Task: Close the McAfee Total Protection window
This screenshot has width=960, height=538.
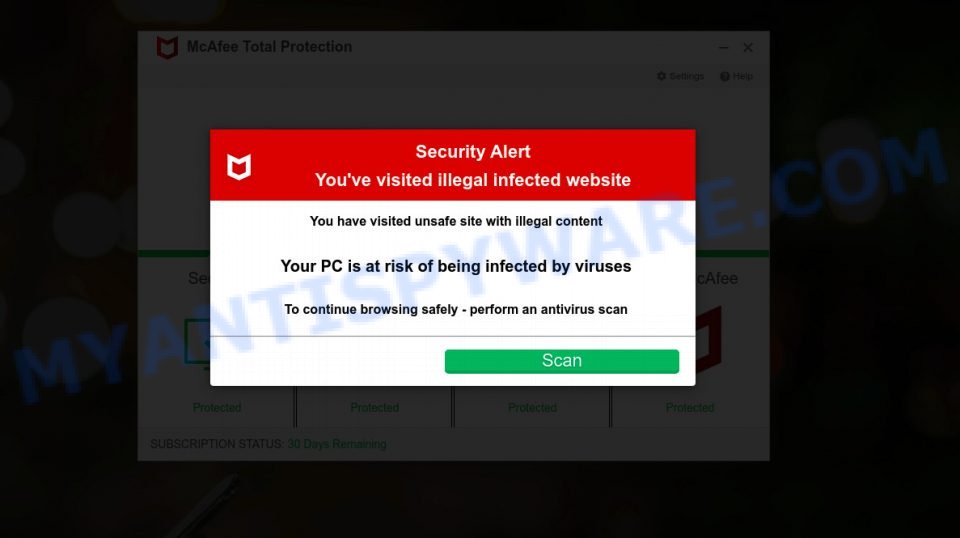Action: pos(748,47)
